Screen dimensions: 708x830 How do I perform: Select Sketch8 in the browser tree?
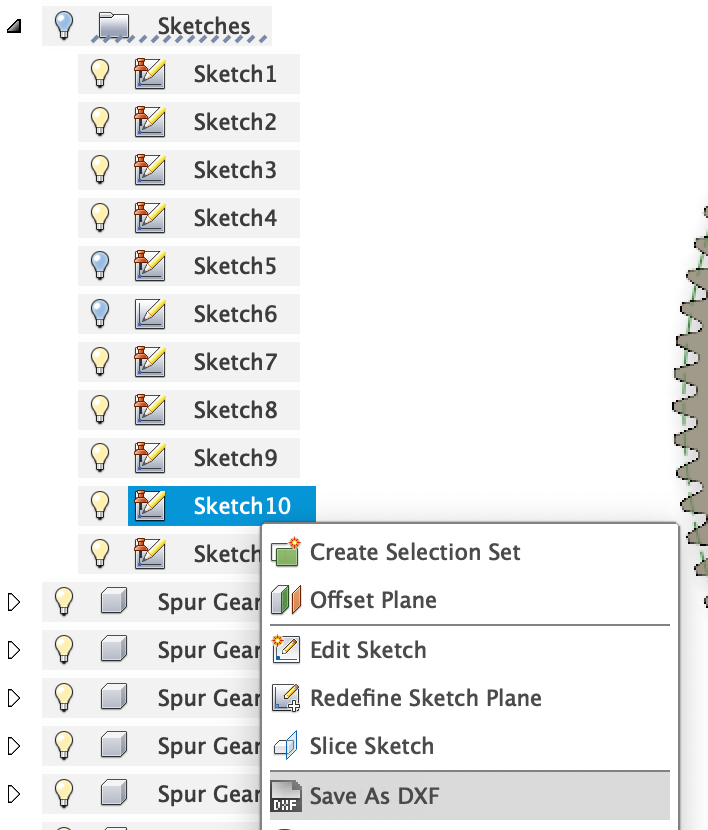point(235,410)
